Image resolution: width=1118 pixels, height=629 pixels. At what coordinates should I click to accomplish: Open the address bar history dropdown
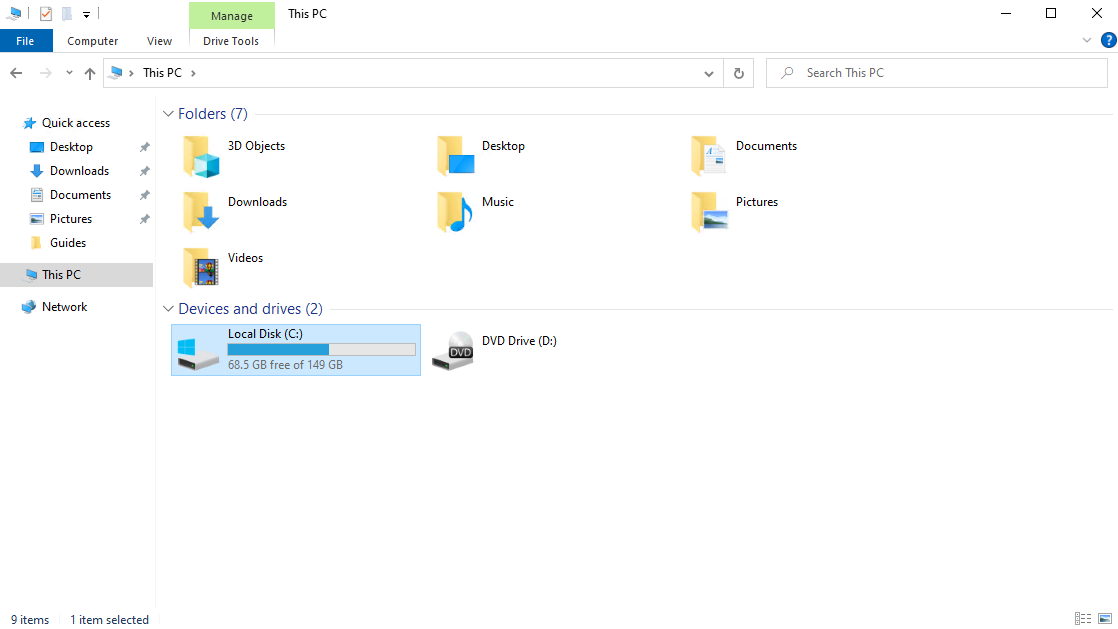coord(709,73)
